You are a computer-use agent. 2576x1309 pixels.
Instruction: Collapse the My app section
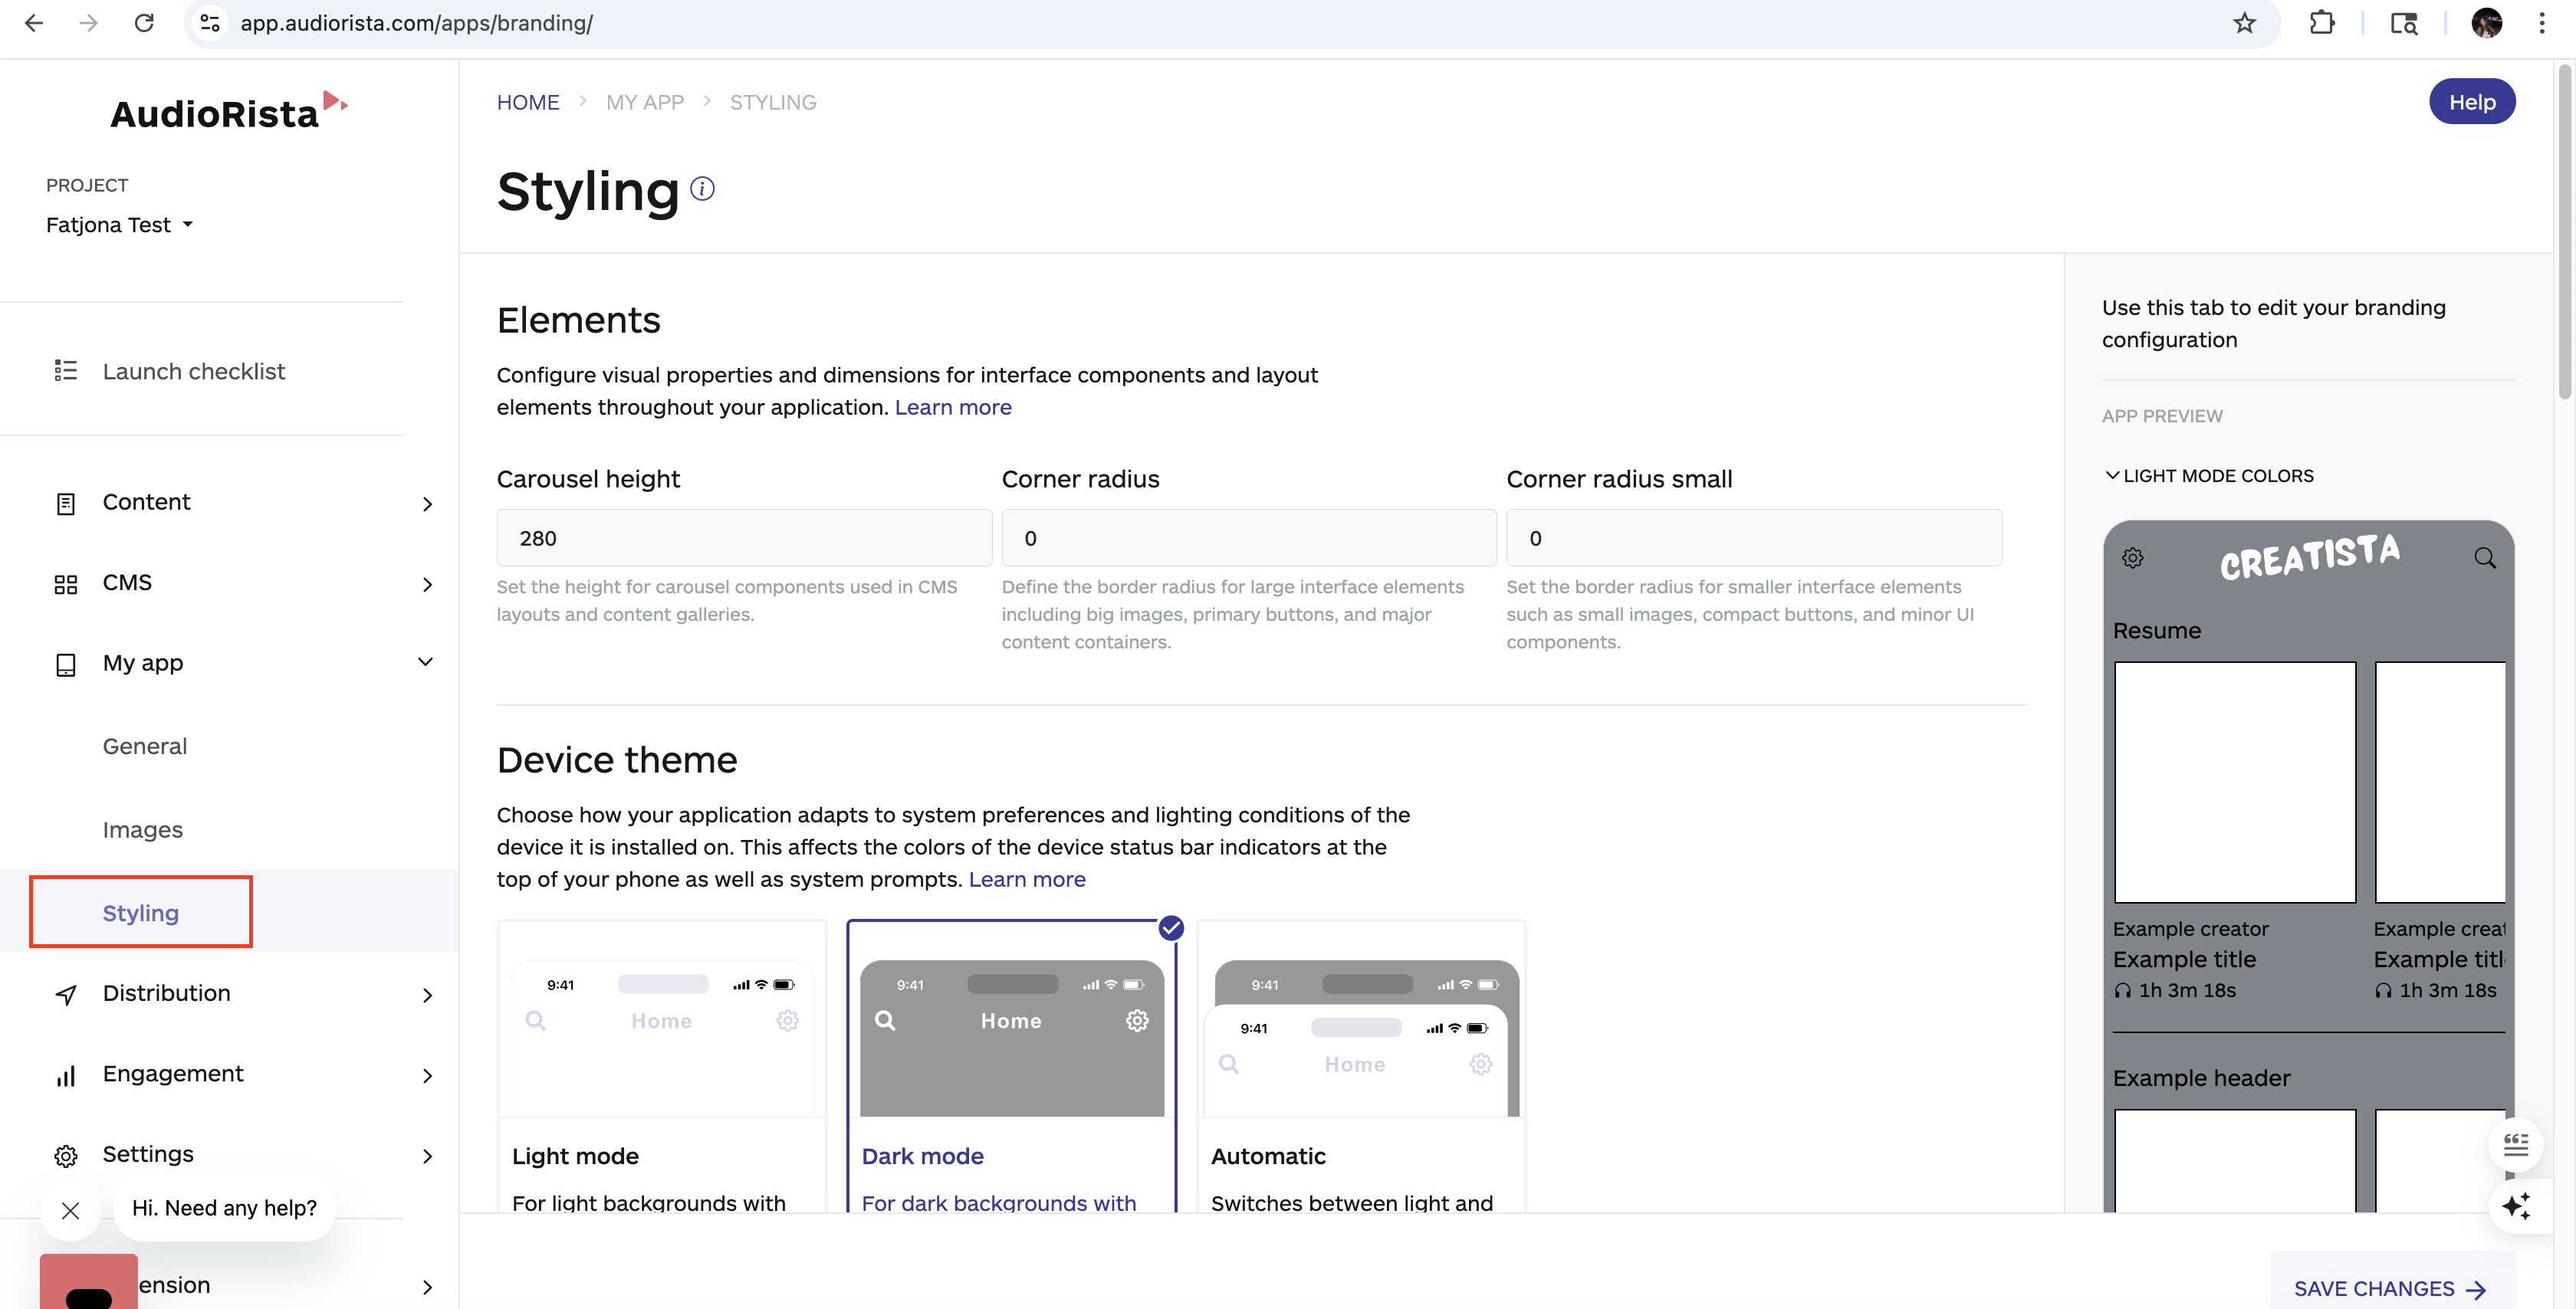pyautogui.click(x=426, y=662)
